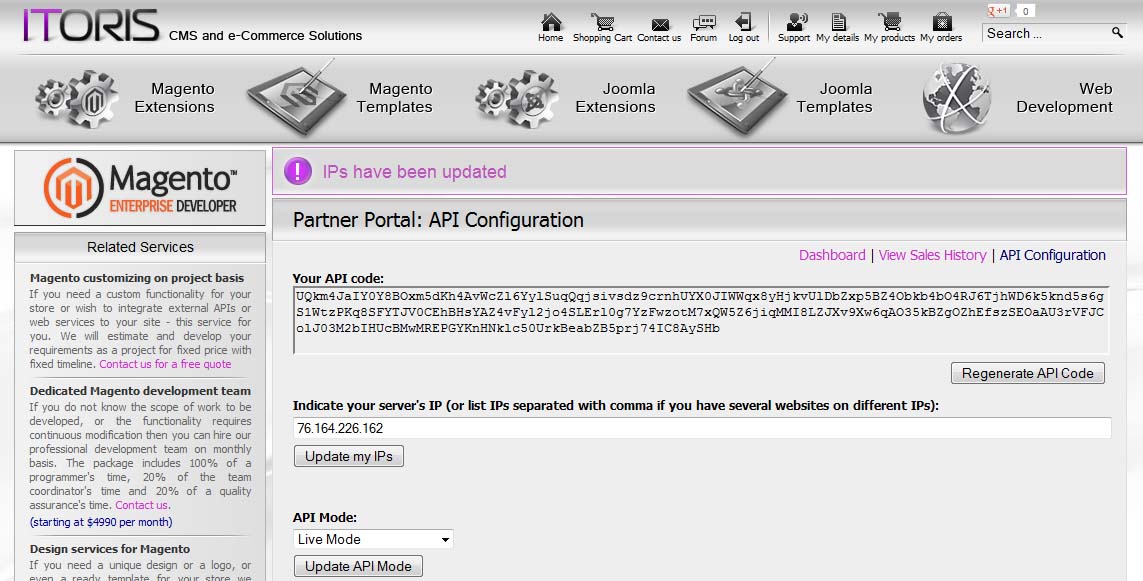Go to the Dashboard link
This screenshot has height=581, width=1143.
point(832,255)
